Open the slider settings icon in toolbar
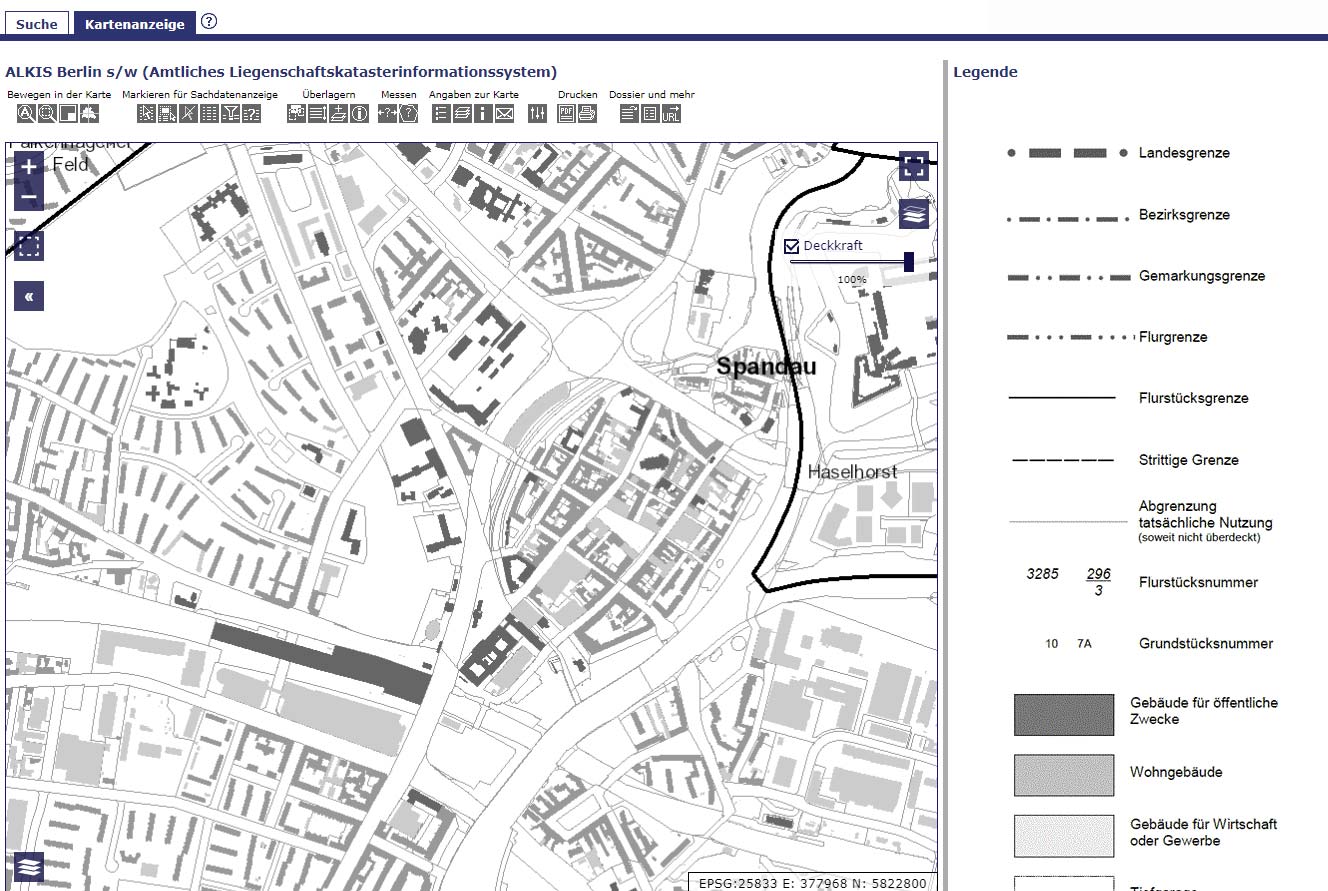This screenshot has height=891, width=1328. tap(537, 113)
